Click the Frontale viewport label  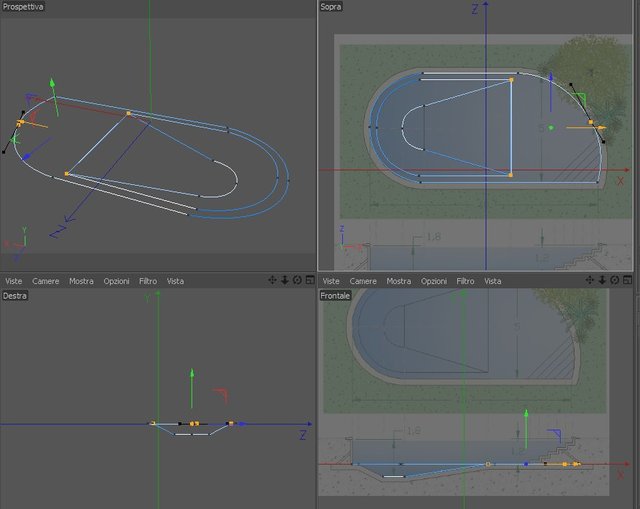[x=335, y=296]
